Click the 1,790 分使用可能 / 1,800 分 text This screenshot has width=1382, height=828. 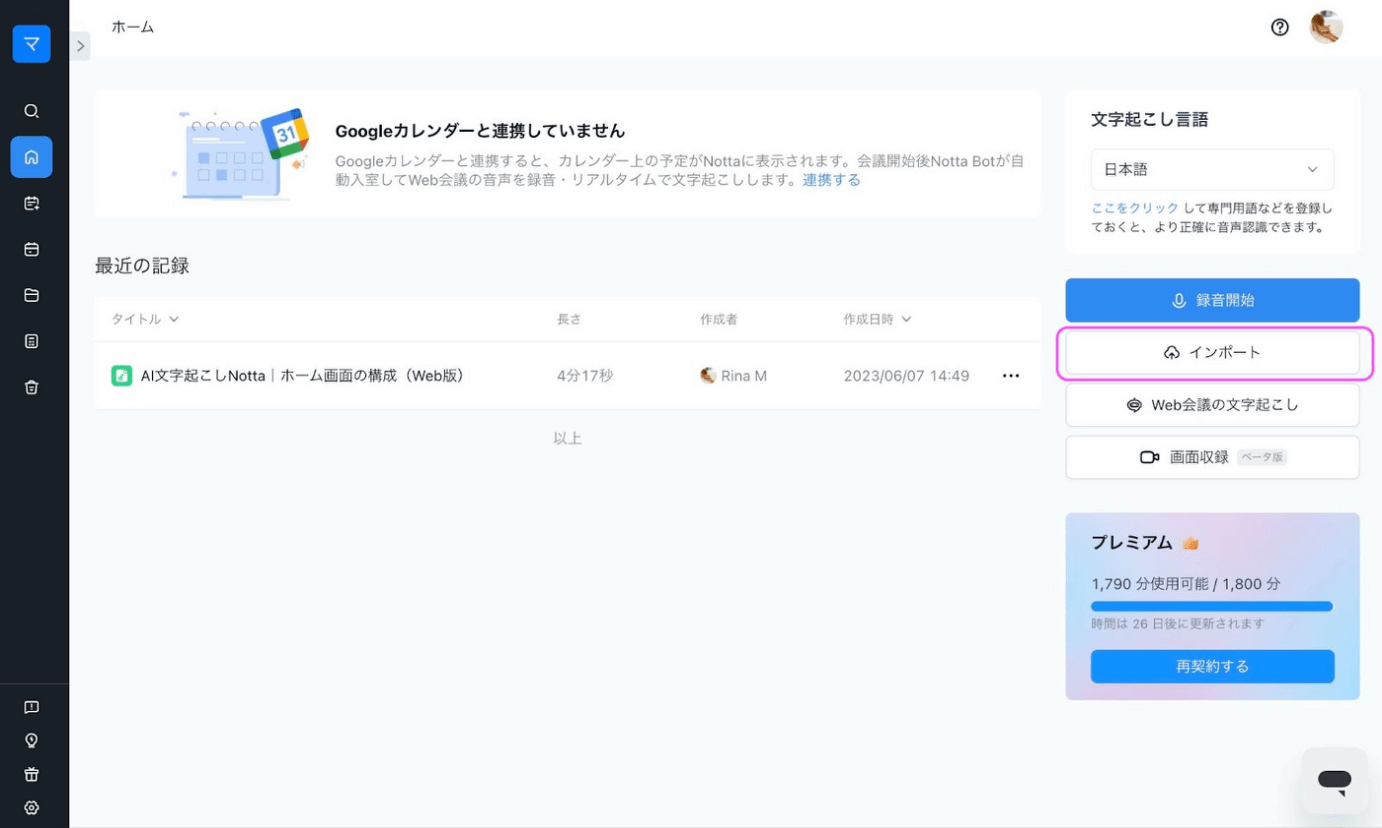[x=1185, y=583]
